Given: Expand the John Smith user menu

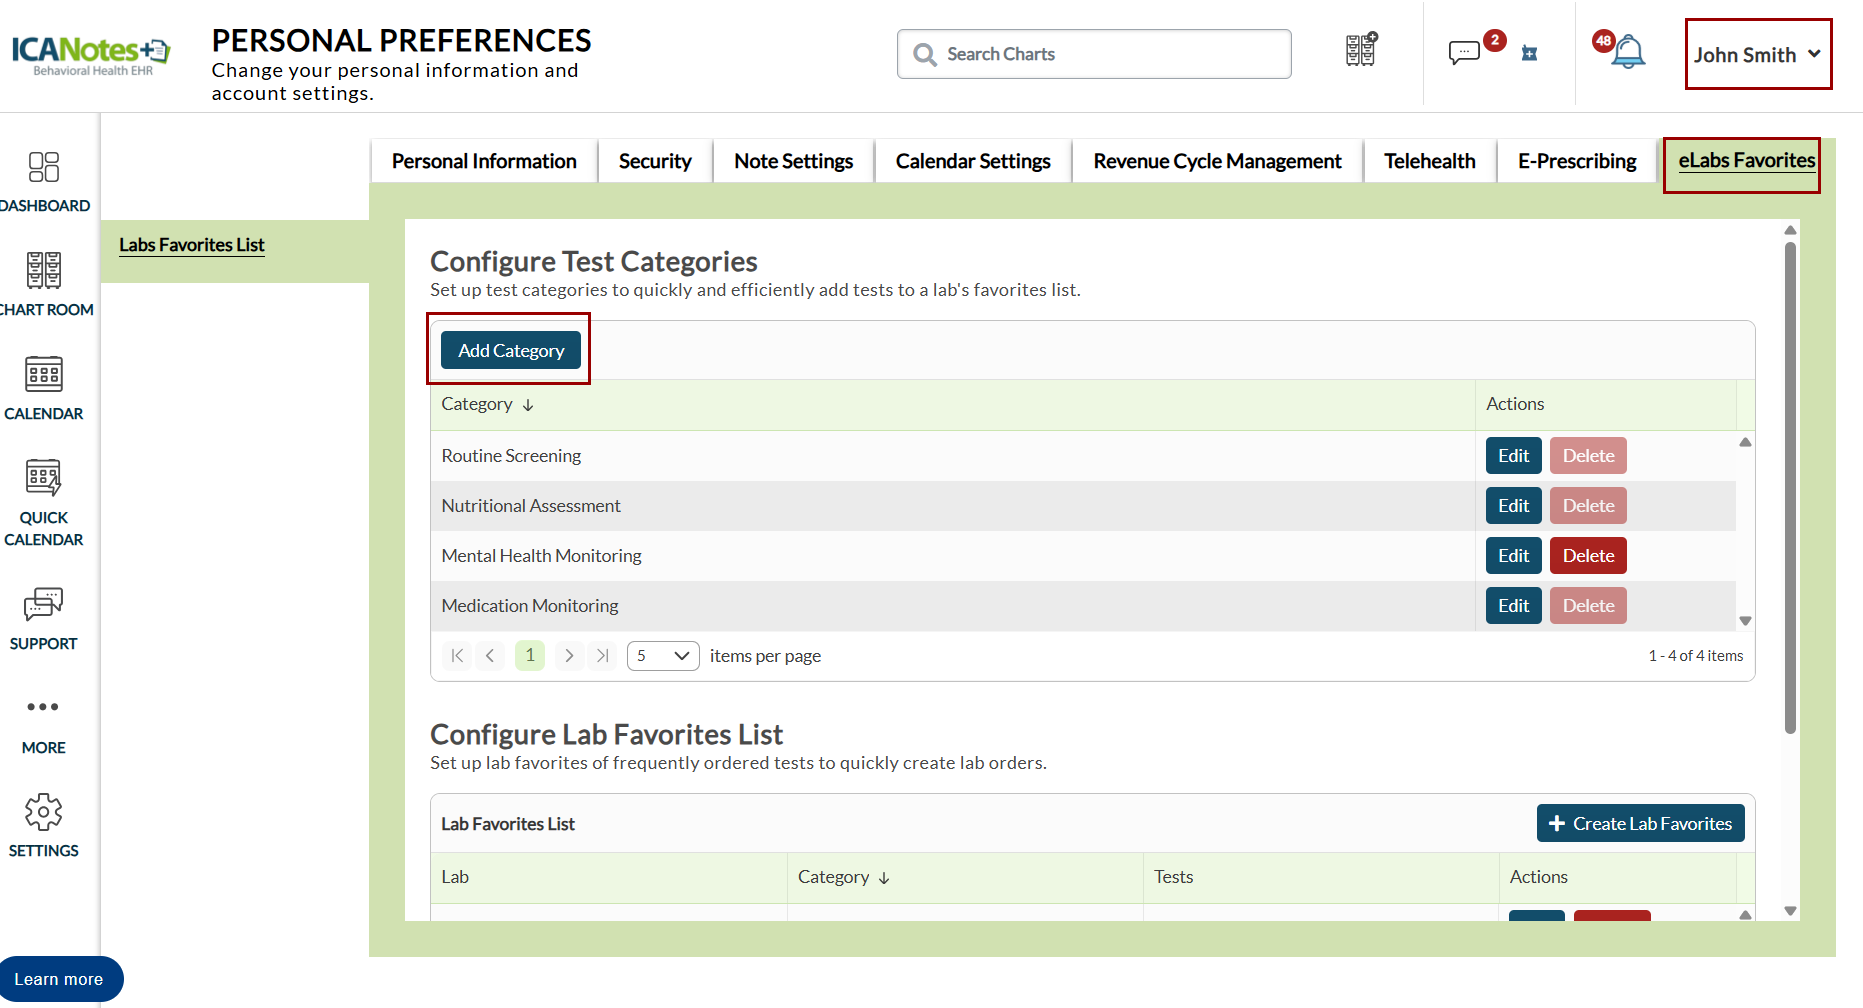Looking at the screenshot, I should (x=1757, y=55).
